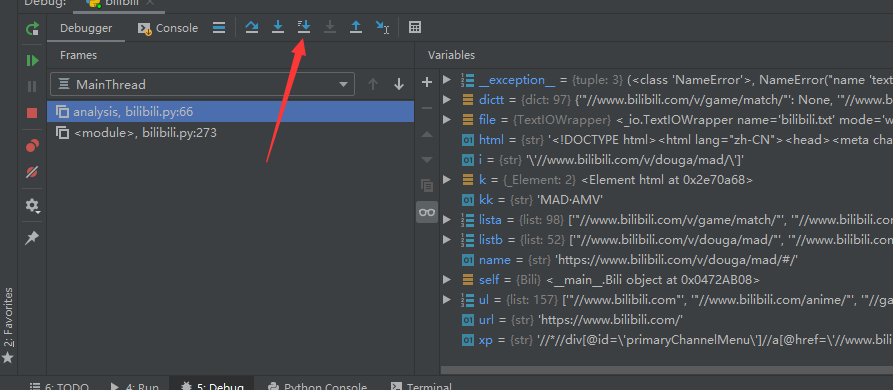Click the Step Into My Code icon
The image size is (893, 390).
tap(304, 27)
